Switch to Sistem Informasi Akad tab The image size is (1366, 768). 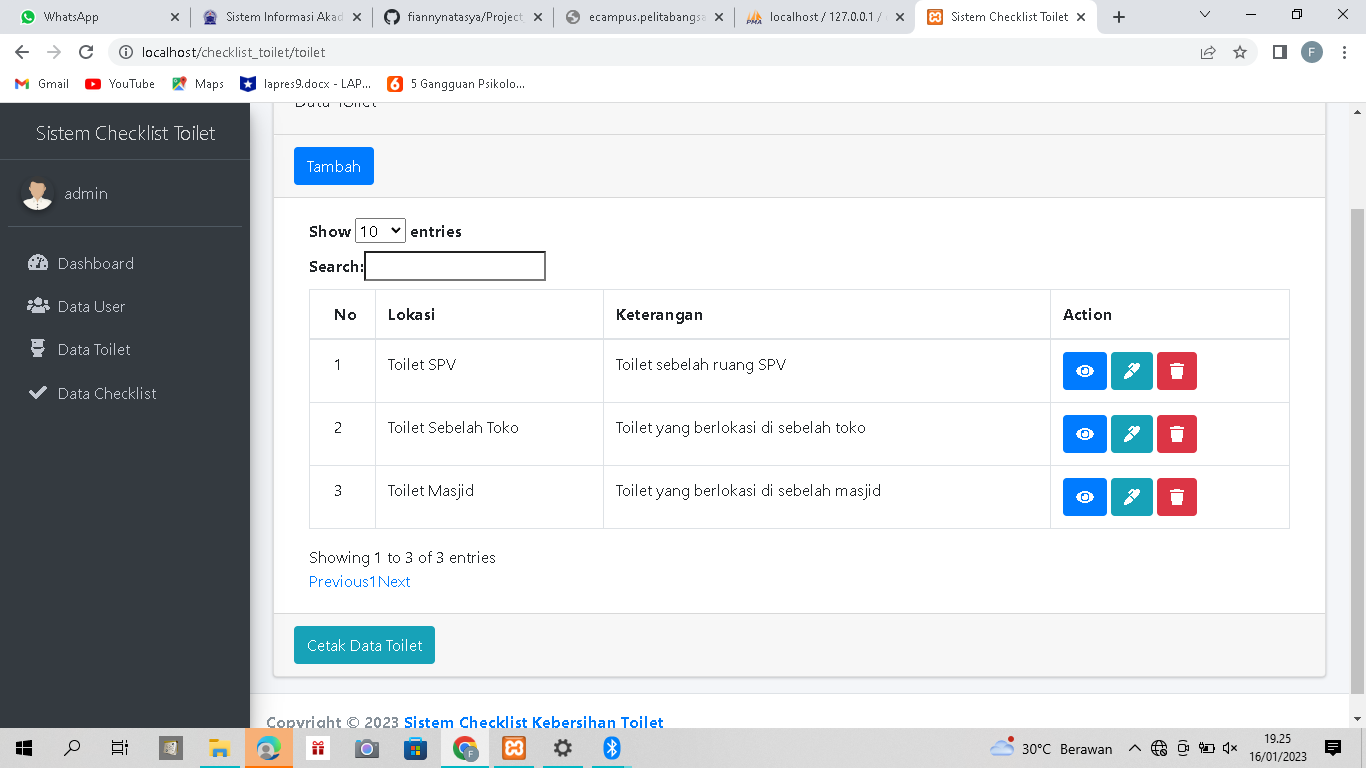tap(281, 17)
